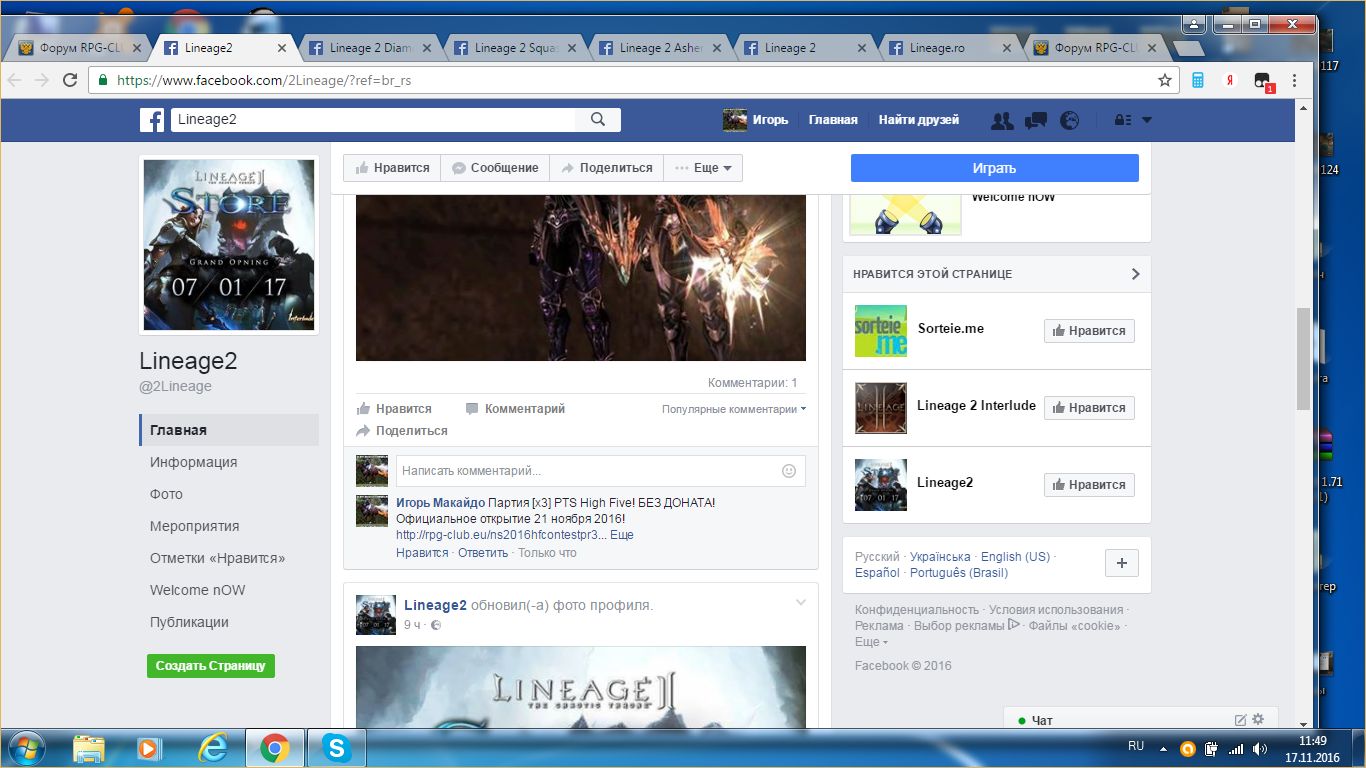Open Welcome nOW sidebar section
Image resolution: width=1366 pixels, height=768 pixels.
[198, 590]
